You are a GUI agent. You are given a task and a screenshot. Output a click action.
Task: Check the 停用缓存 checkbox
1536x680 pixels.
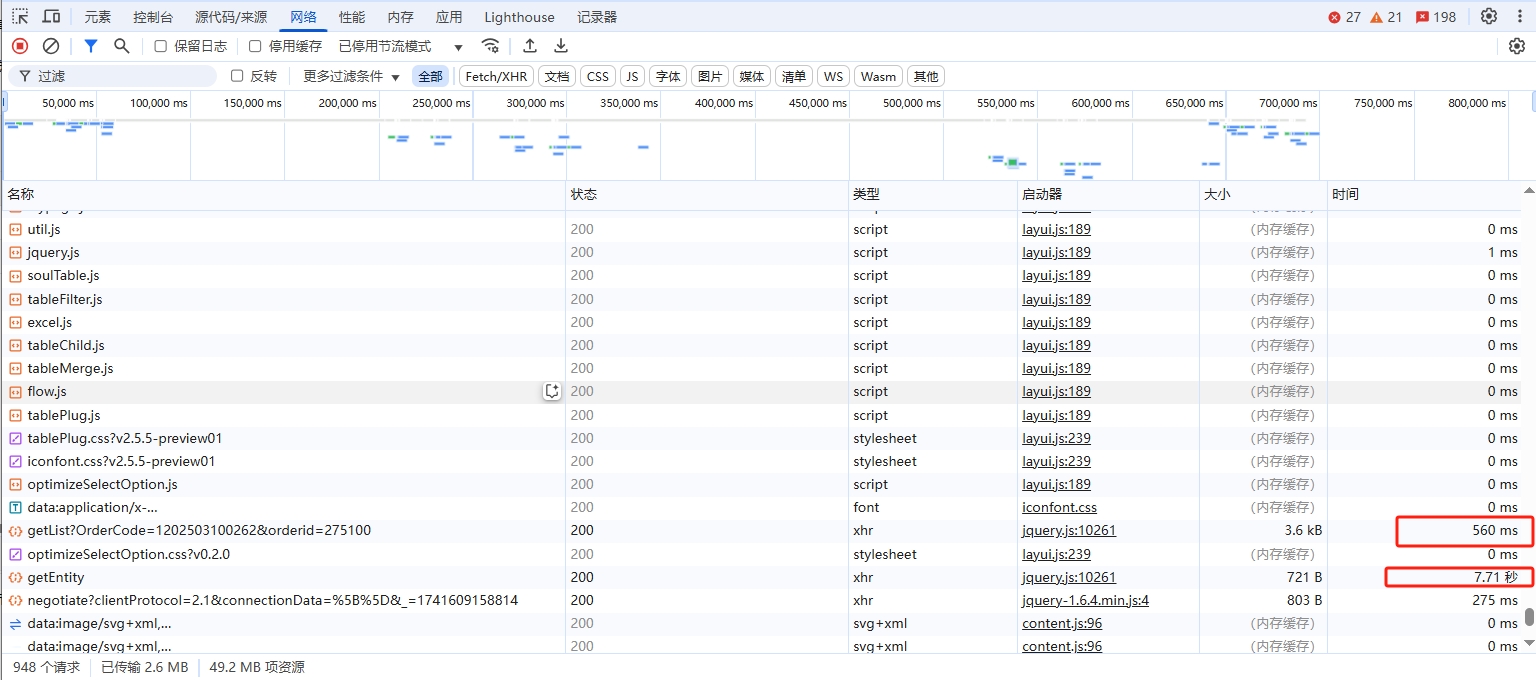point(255,46)
